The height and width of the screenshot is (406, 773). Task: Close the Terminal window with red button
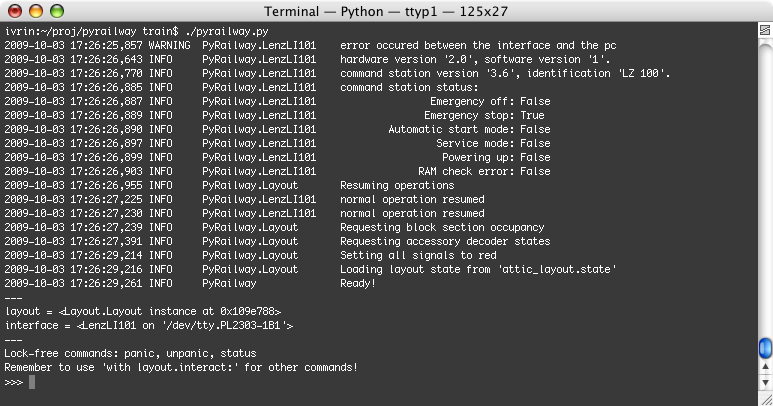pyautogui.click(x=15, y=11)
